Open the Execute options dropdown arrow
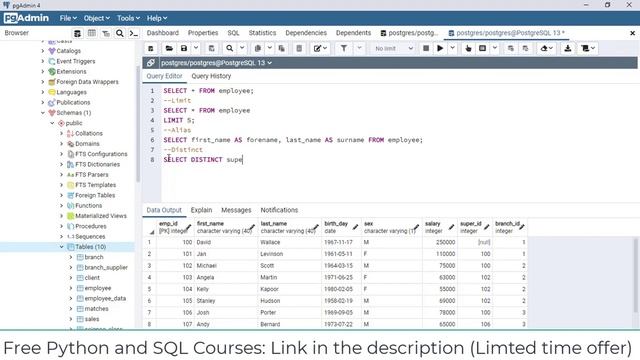640x360 pixels. 452,48
